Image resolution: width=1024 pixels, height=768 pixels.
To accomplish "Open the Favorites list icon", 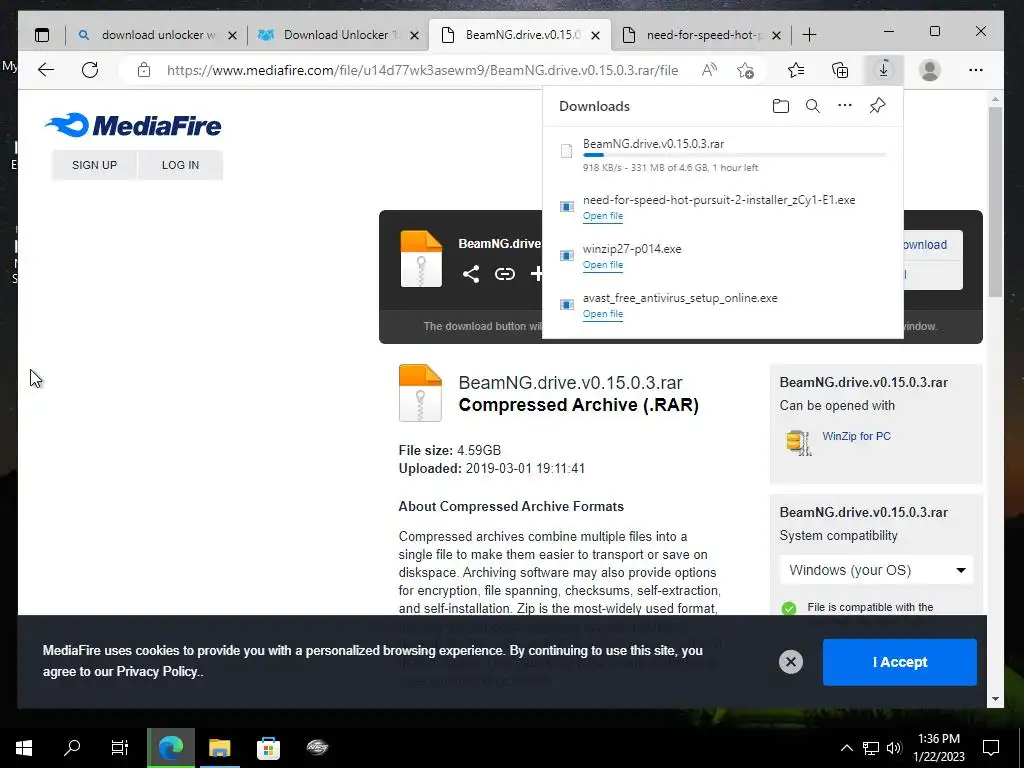I will point(795,70).
